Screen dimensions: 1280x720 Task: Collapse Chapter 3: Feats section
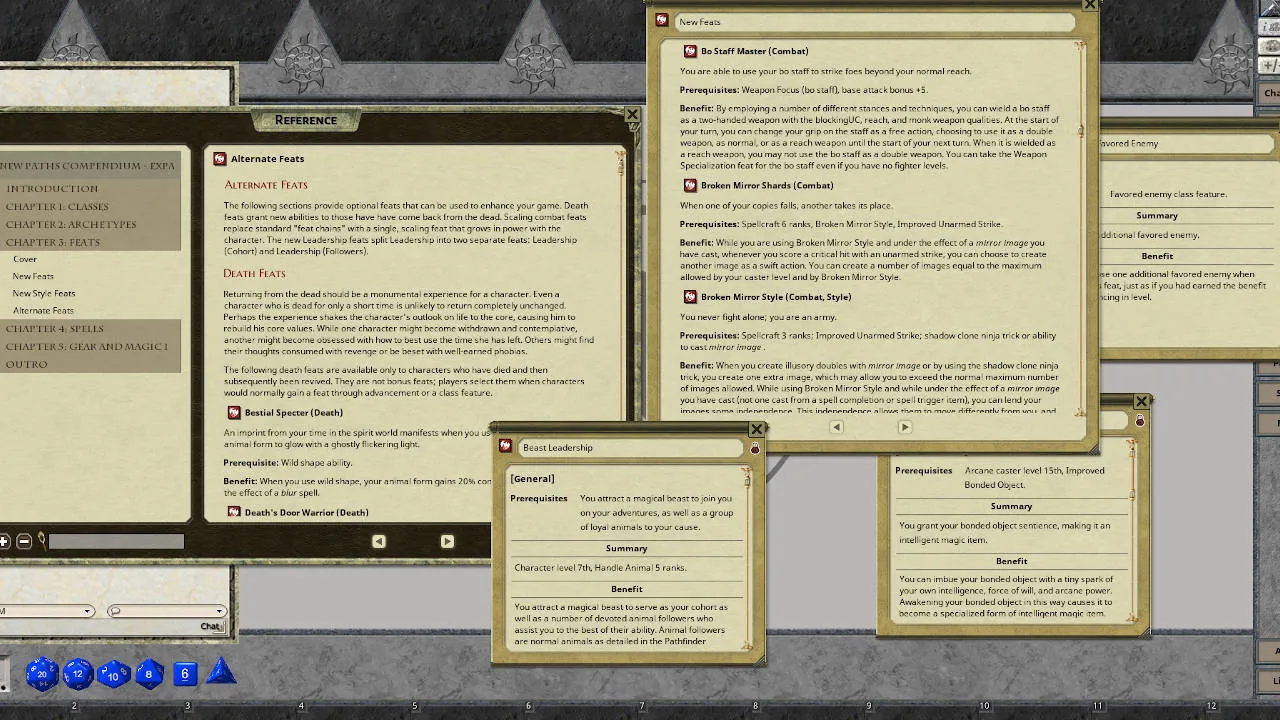coord(90,242)
